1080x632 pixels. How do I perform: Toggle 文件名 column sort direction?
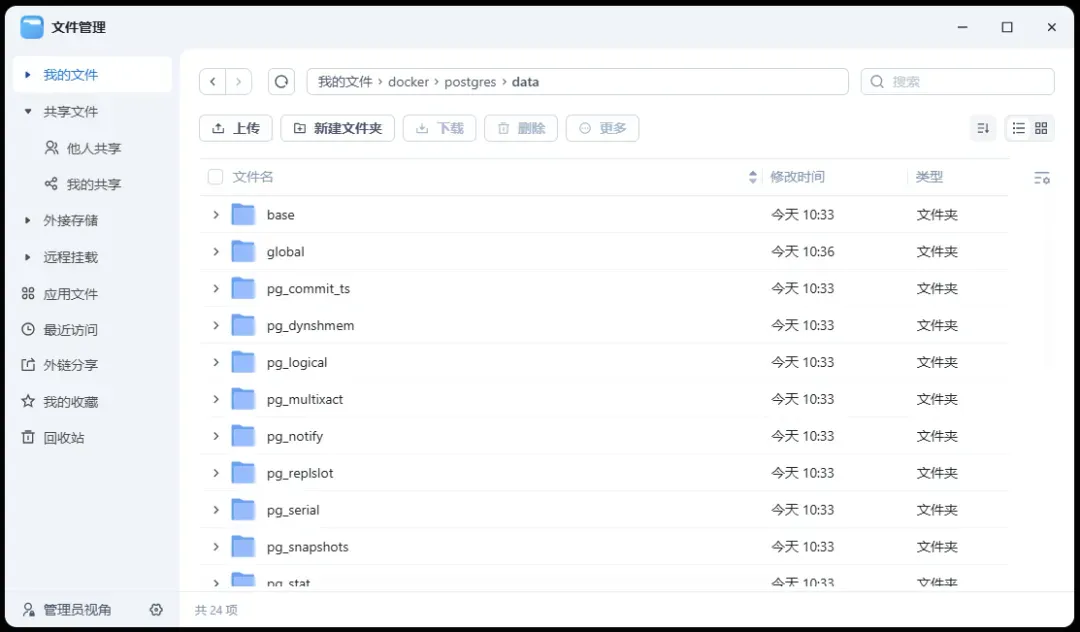click(x=752, y=176)
